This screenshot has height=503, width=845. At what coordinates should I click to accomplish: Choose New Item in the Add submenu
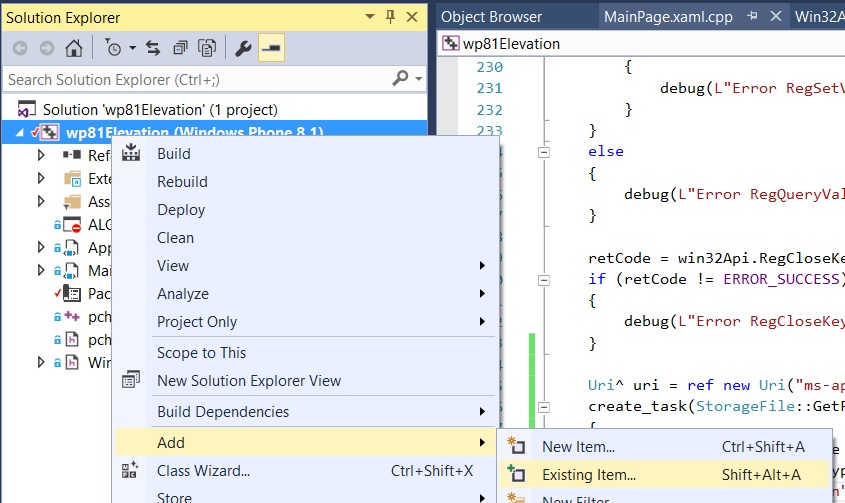[x=664, y=447]
